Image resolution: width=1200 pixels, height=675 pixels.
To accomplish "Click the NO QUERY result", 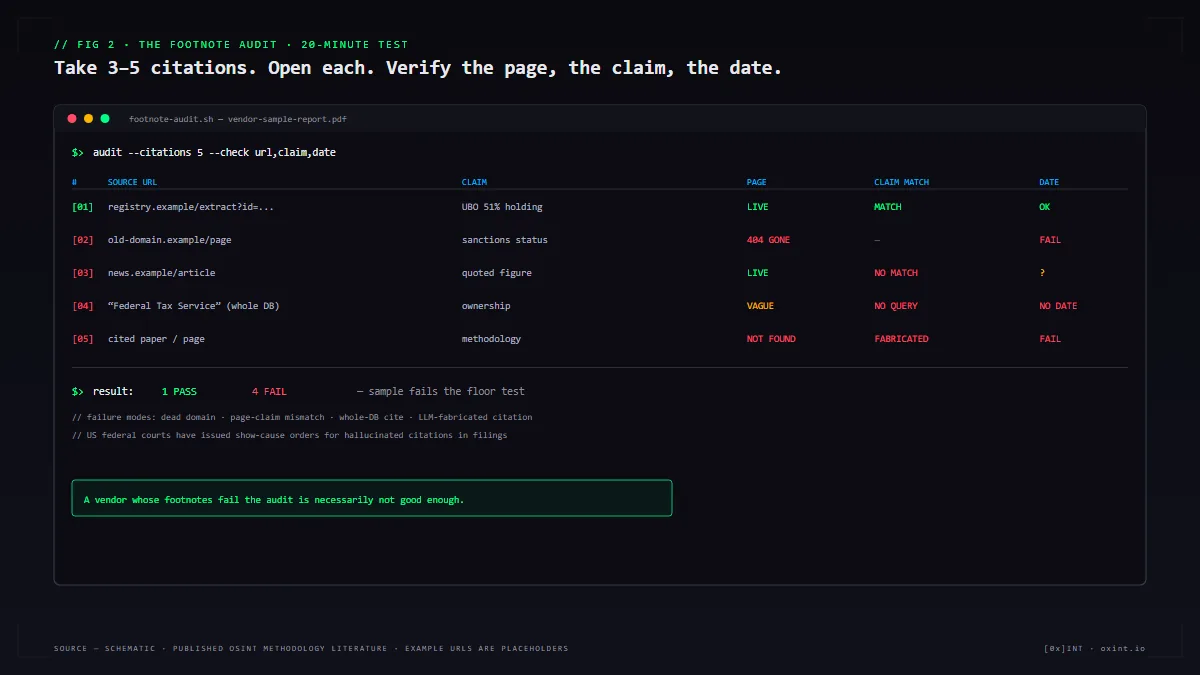I will [x=896, y=306].
